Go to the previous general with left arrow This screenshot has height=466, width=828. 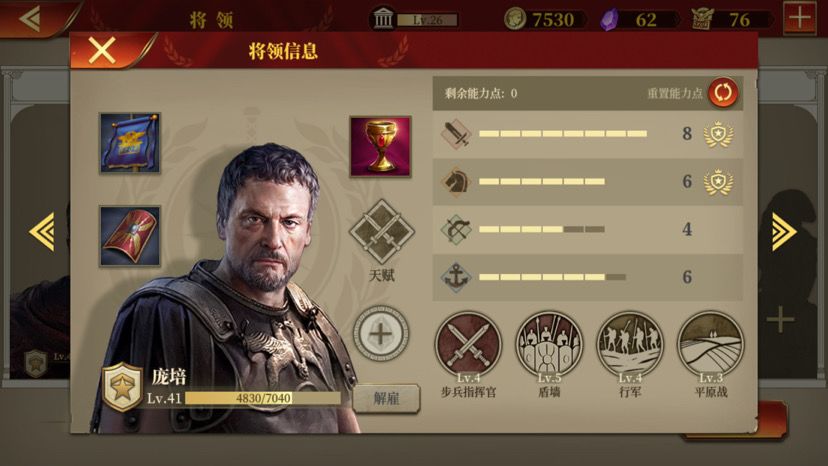pyautogui.click(x=42, y=231)
